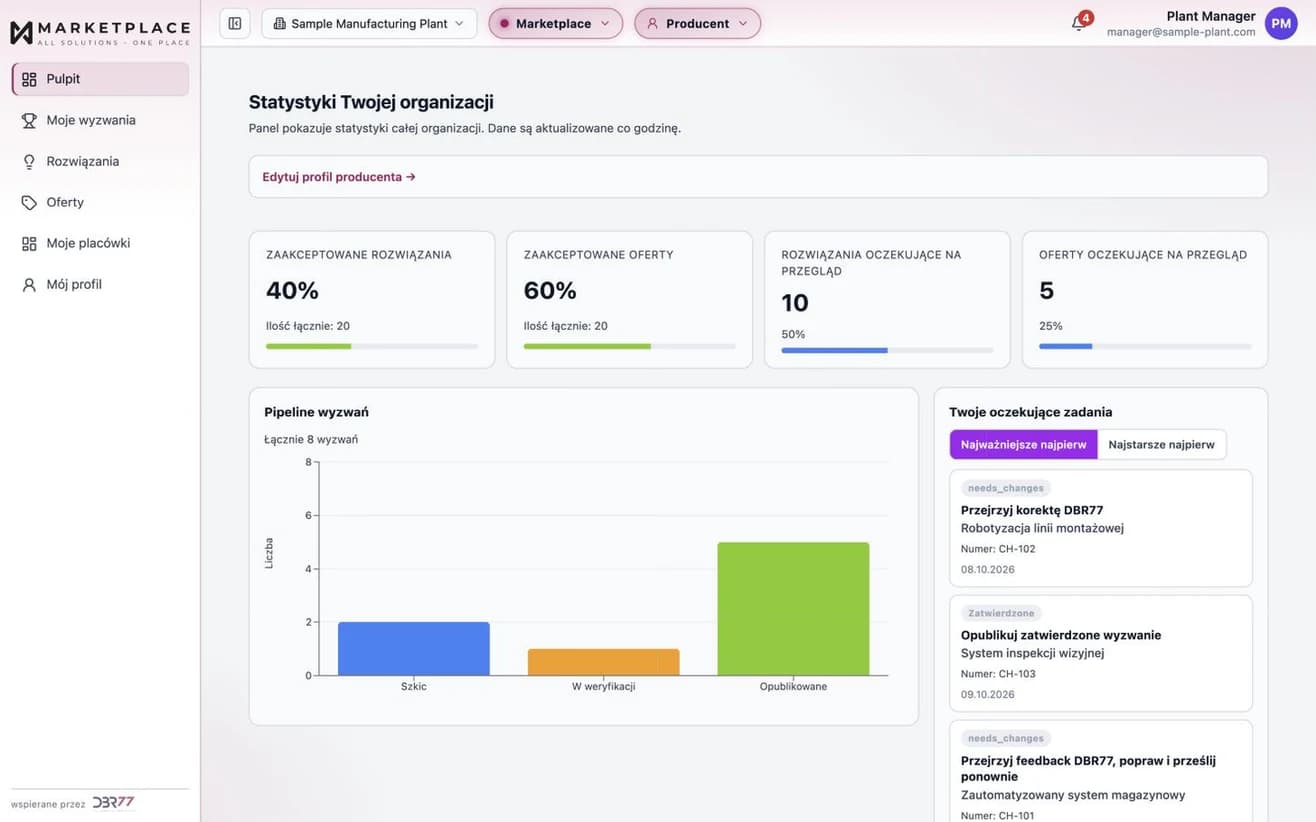This screenshot has width=1316, height=822.
Task: Select Pulpit in the sidebar
Action: 100,79
